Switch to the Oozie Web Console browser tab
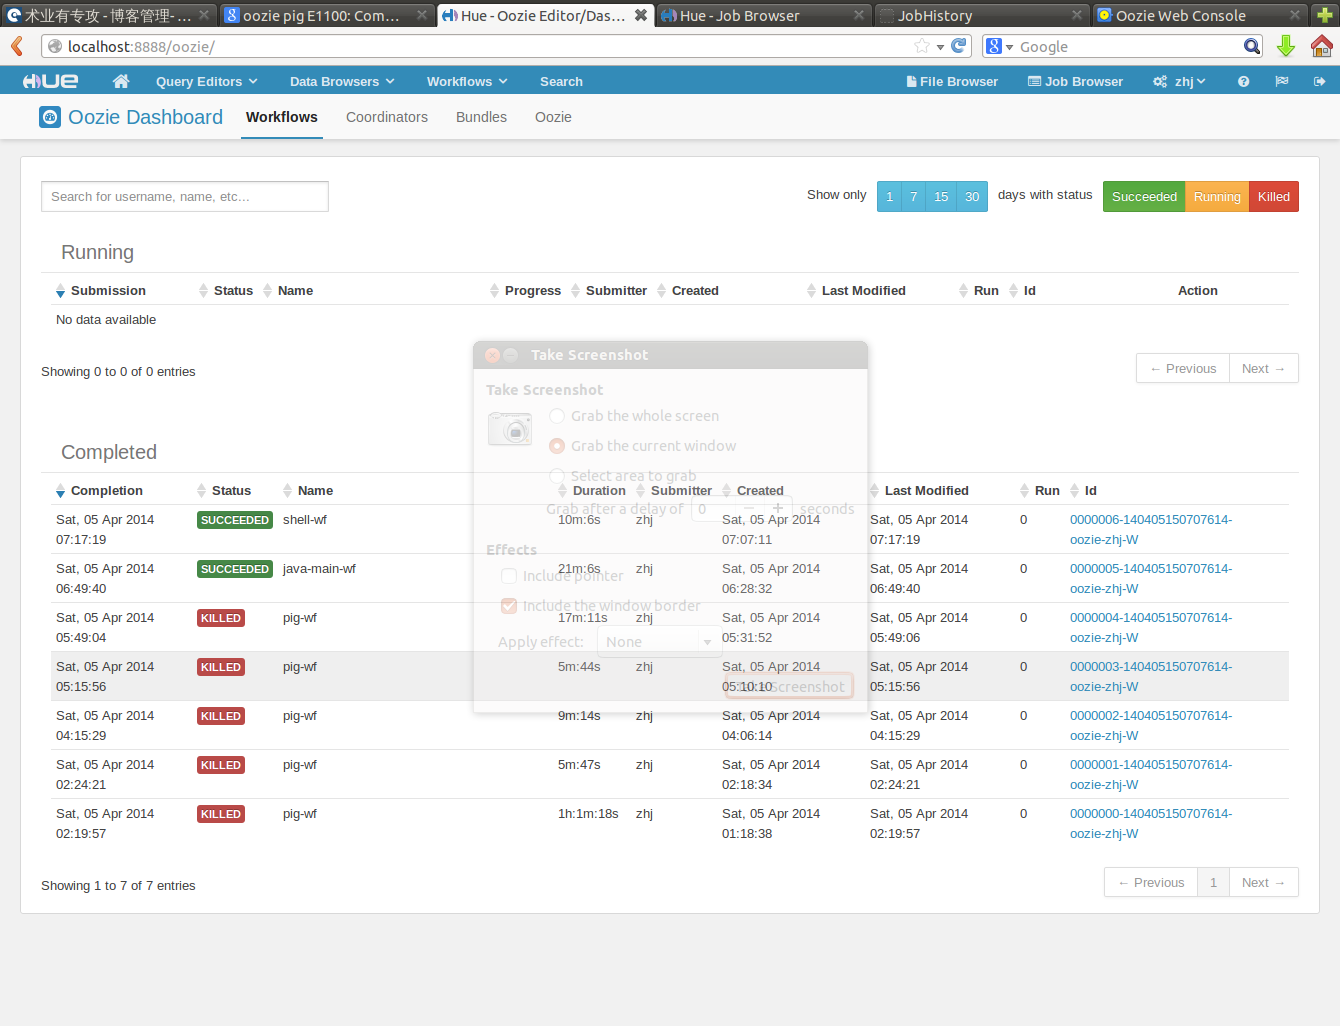Screen dimensions: 1340x1026 click(x=1196, y=15)
